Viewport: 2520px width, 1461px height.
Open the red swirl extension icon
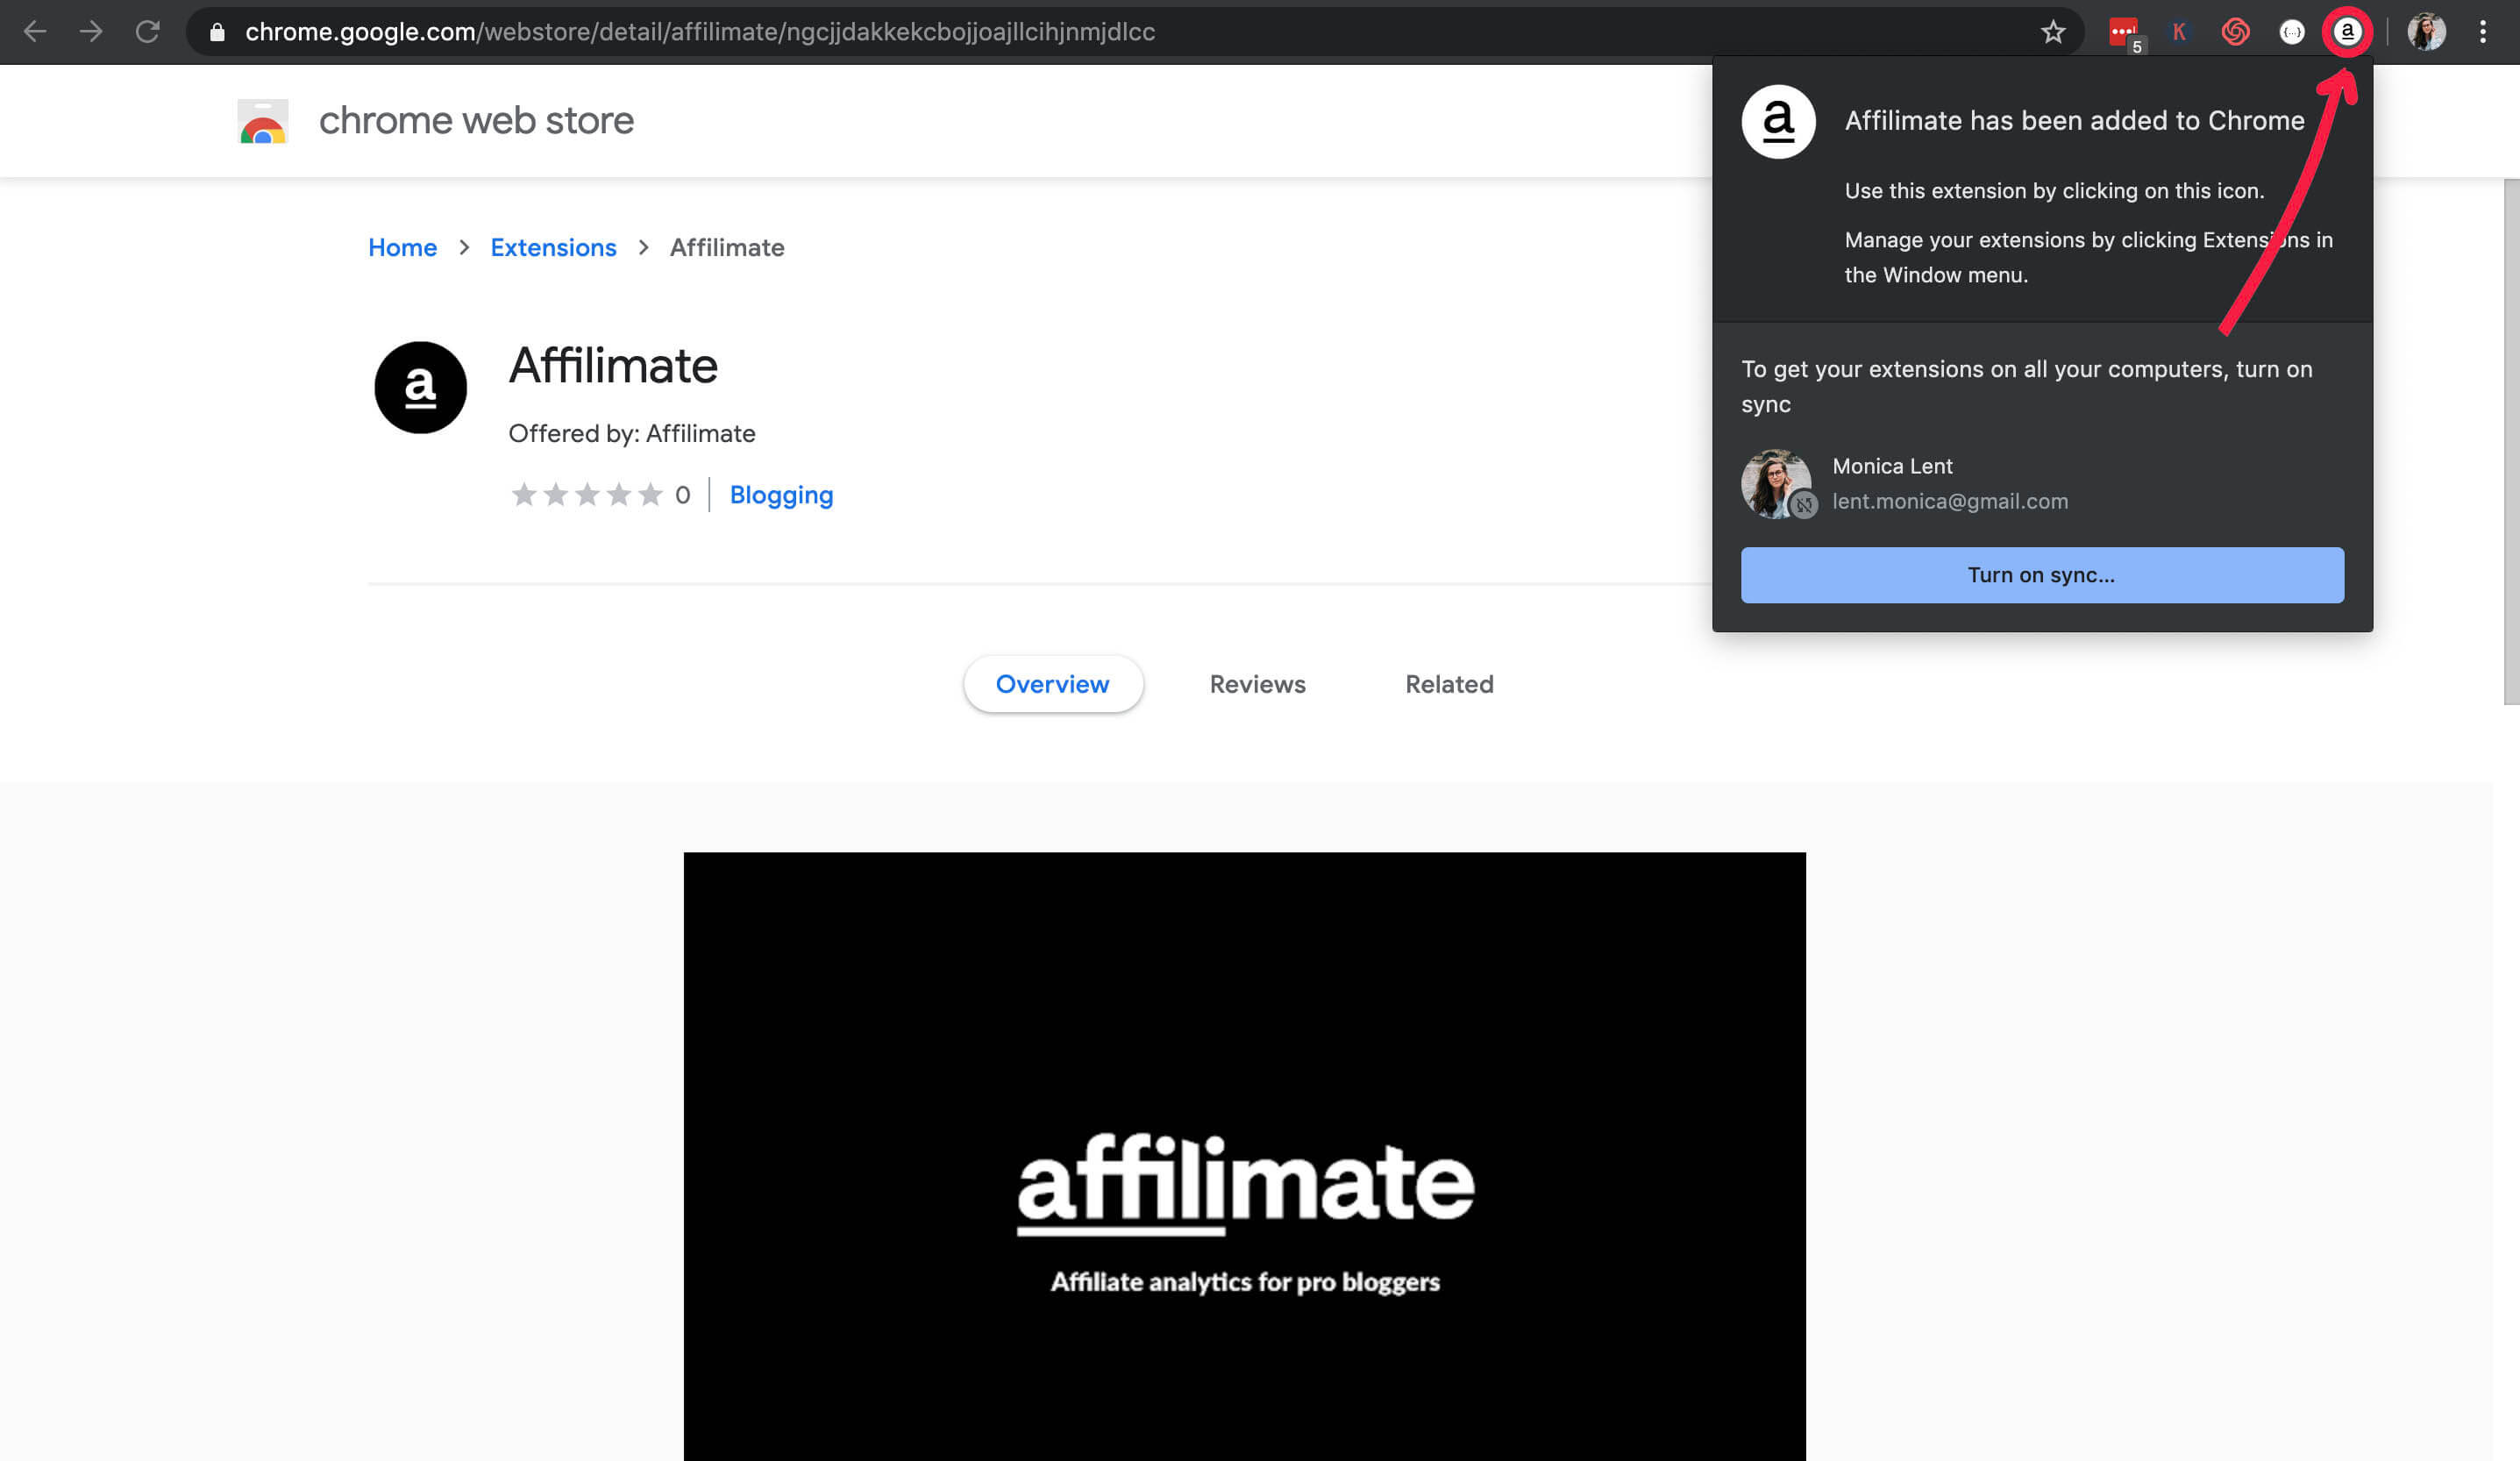coord(2235,32)
